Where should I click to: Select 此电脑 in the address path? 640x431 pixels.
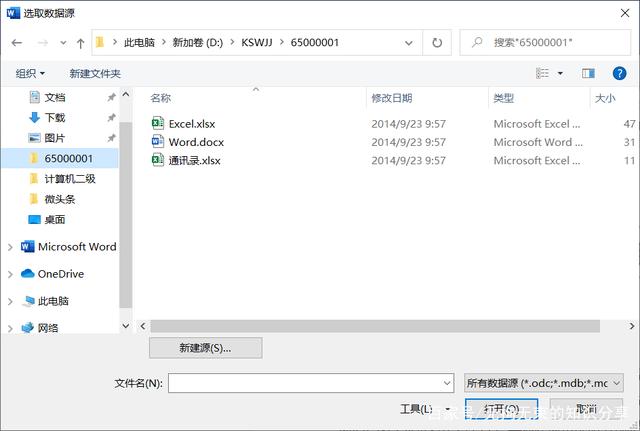click(x=139, y=42)
